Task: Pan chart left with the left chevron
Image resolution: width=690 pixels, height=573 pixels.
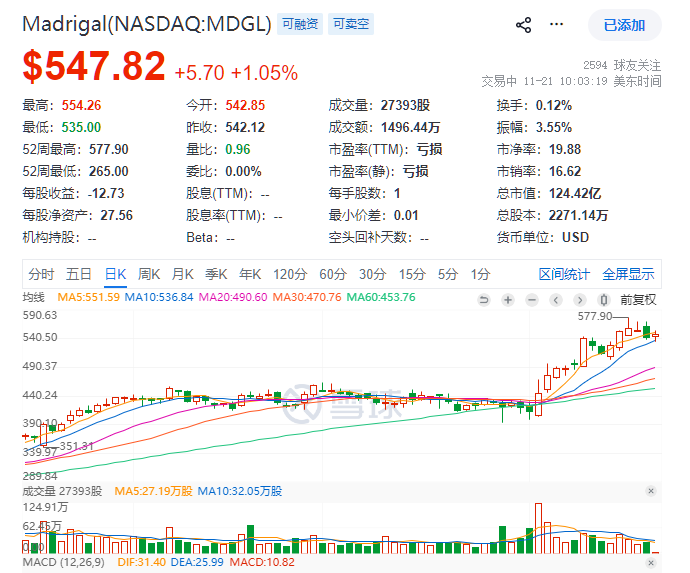Action: pos(556,300)
